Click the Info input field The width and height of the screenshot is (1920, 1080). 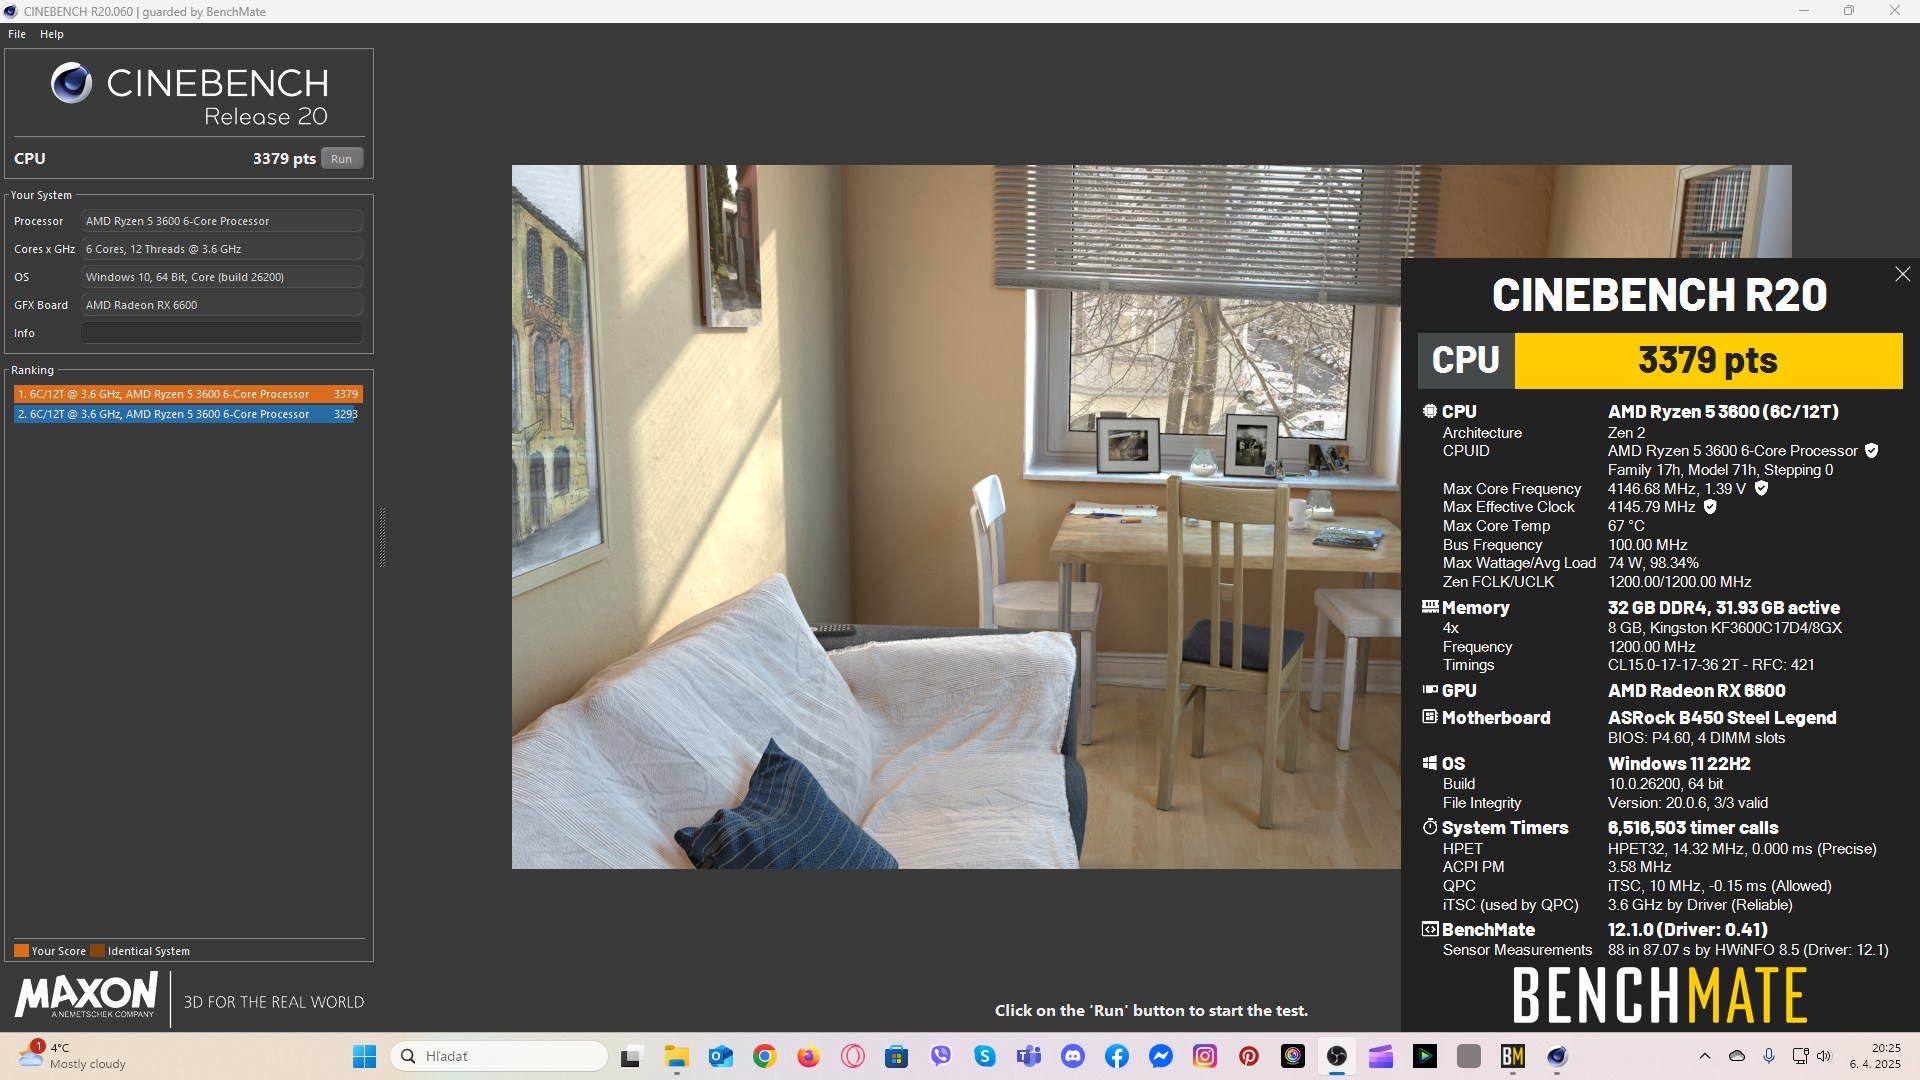[x=222, y=333]
